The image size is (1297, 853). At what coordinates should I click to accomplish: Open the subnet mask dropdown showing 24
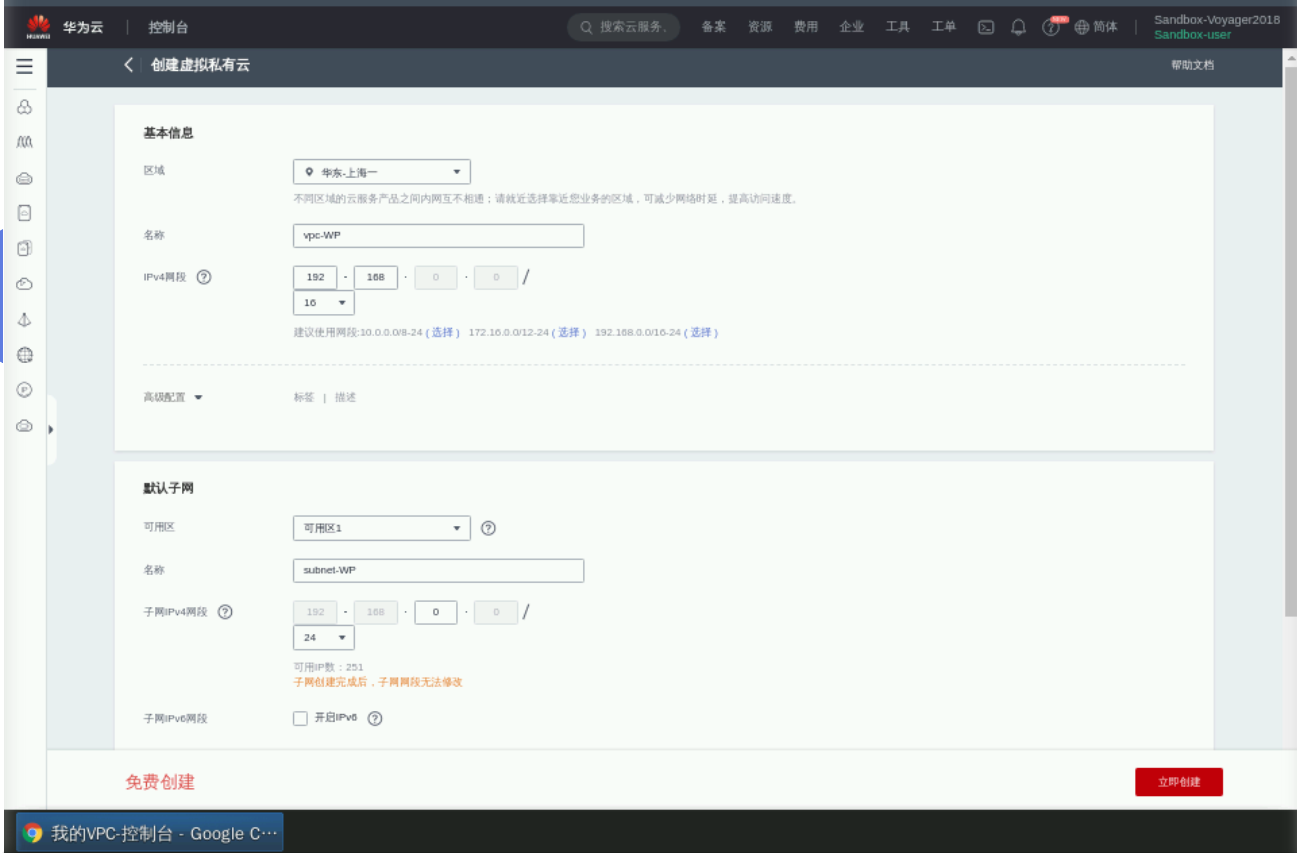tap(324, 637)
